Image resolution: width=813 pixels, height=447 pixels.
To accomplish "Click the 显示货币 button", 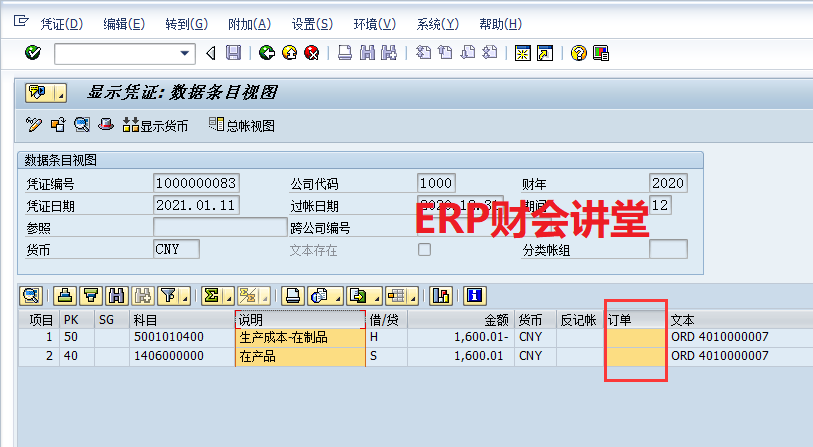I will [155, 125].
